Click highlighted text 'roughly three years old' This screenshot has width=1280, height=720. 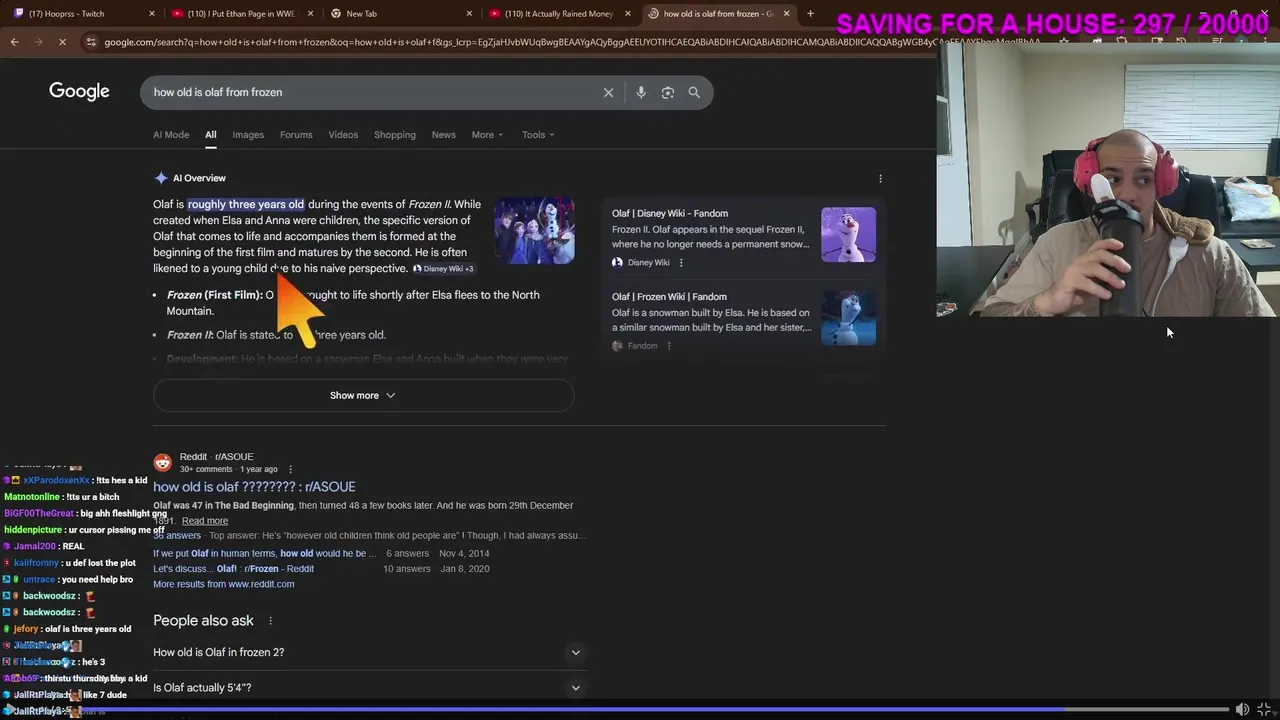coord(246,204)
